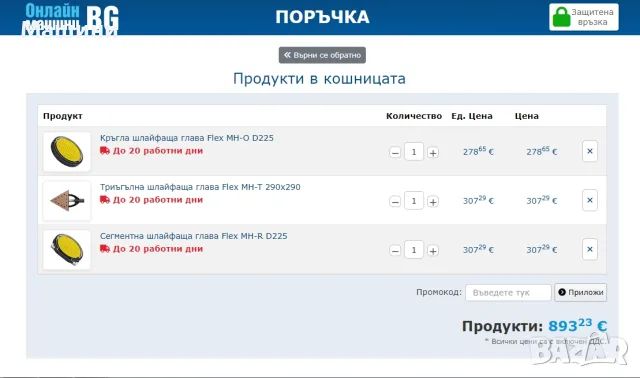Click the ПОРЪЧКА page title

(x=322, y=17)
